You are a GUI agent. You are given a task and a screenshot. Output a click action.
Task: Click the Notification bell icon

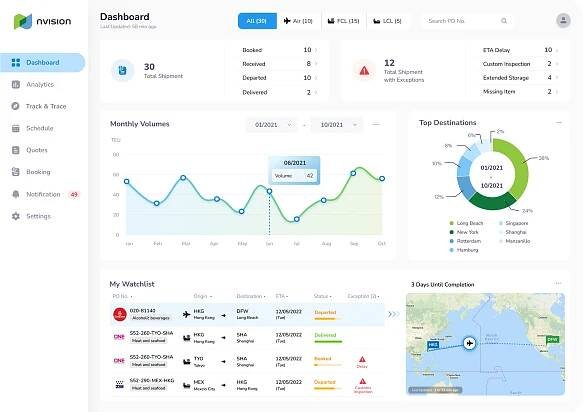pos(16,194)
